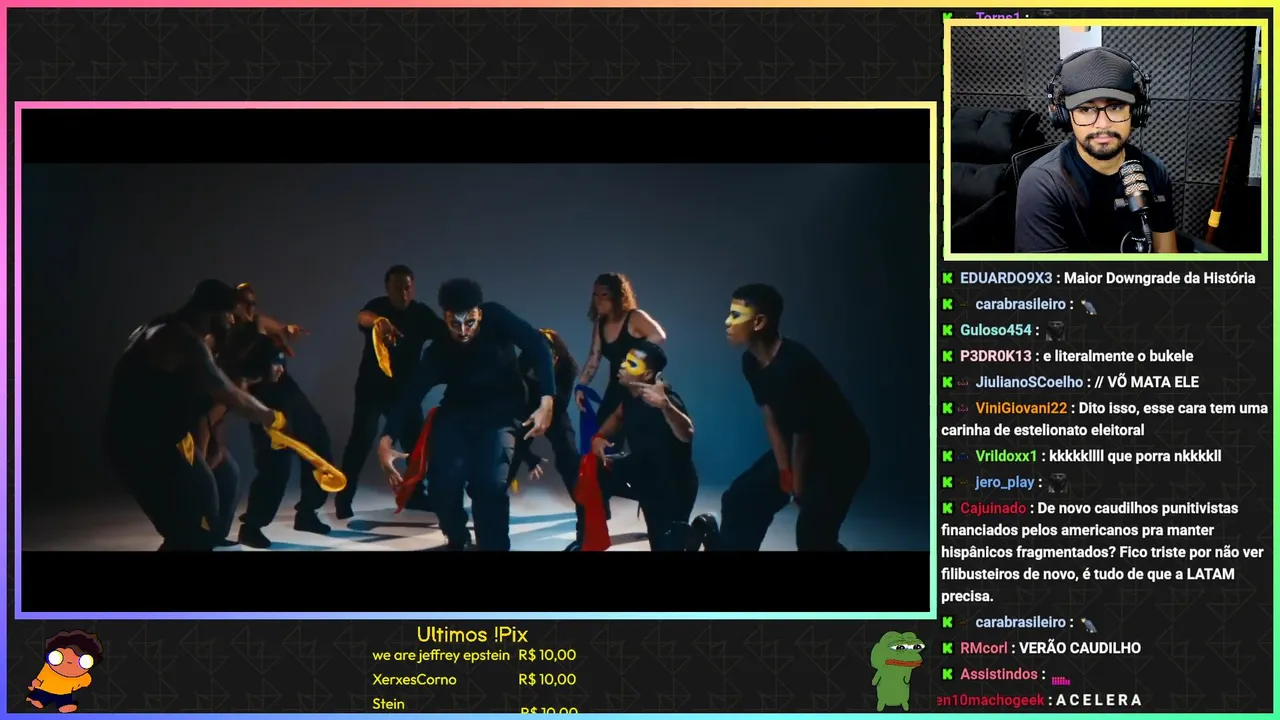1280x720 pixels.
Task: Click the Kick badge beside Assistindos
Action: point(947,674)
